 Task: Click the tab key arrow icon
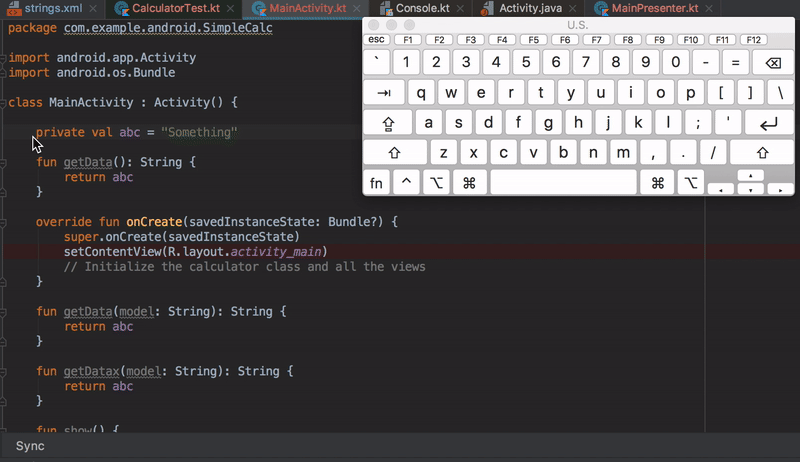(384, 93)
